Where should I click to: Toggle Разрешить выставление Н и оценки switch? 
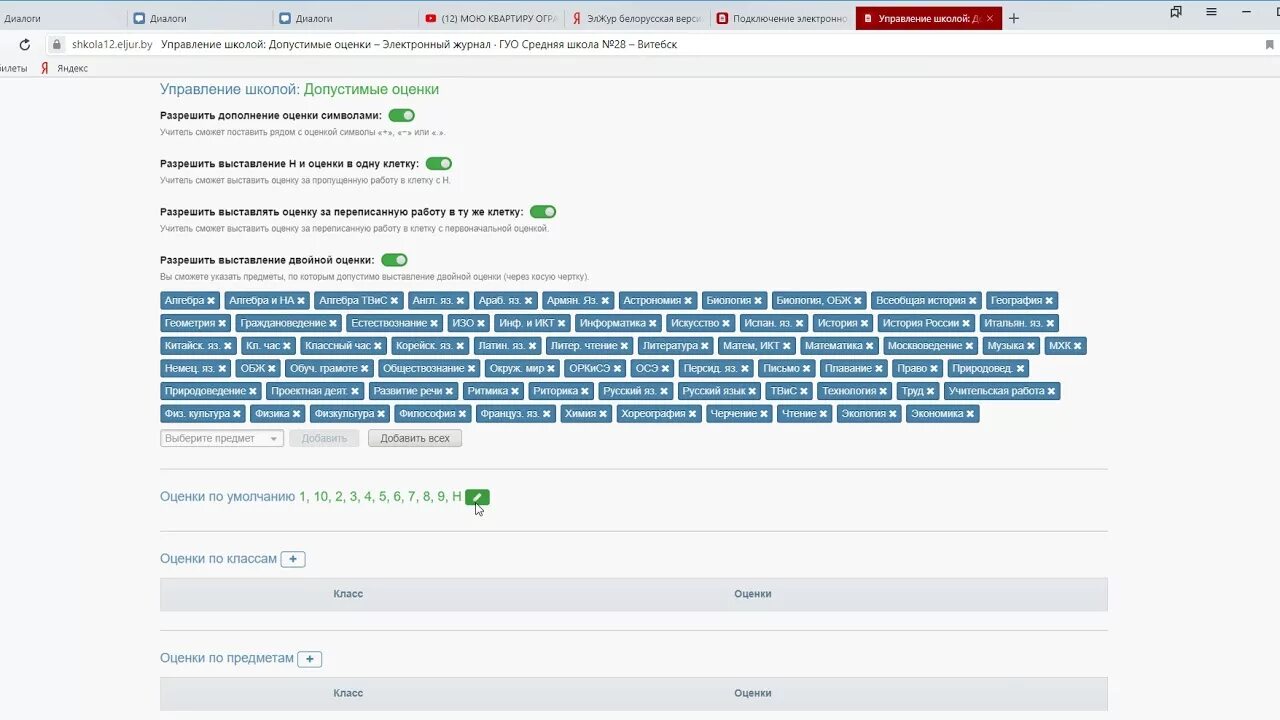(439, 164)
